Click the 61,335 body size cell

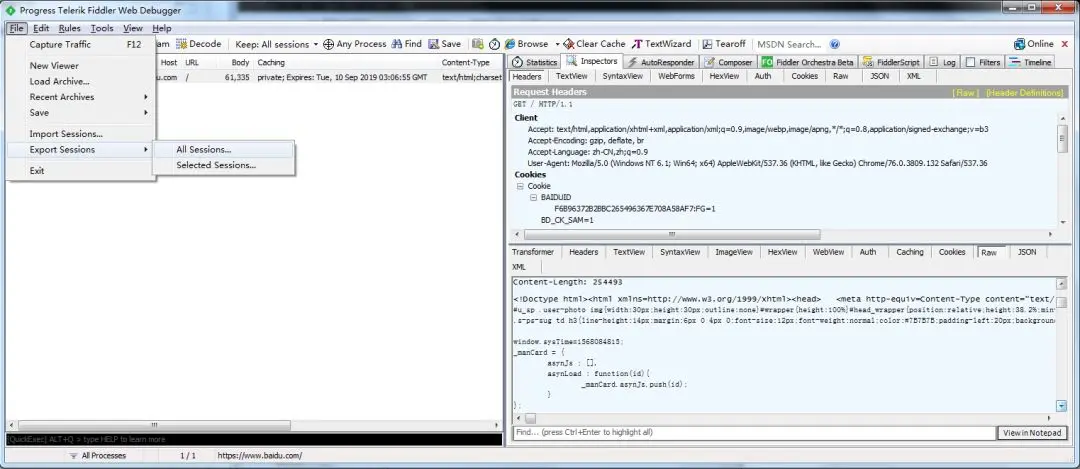click(x=237, y=77)
